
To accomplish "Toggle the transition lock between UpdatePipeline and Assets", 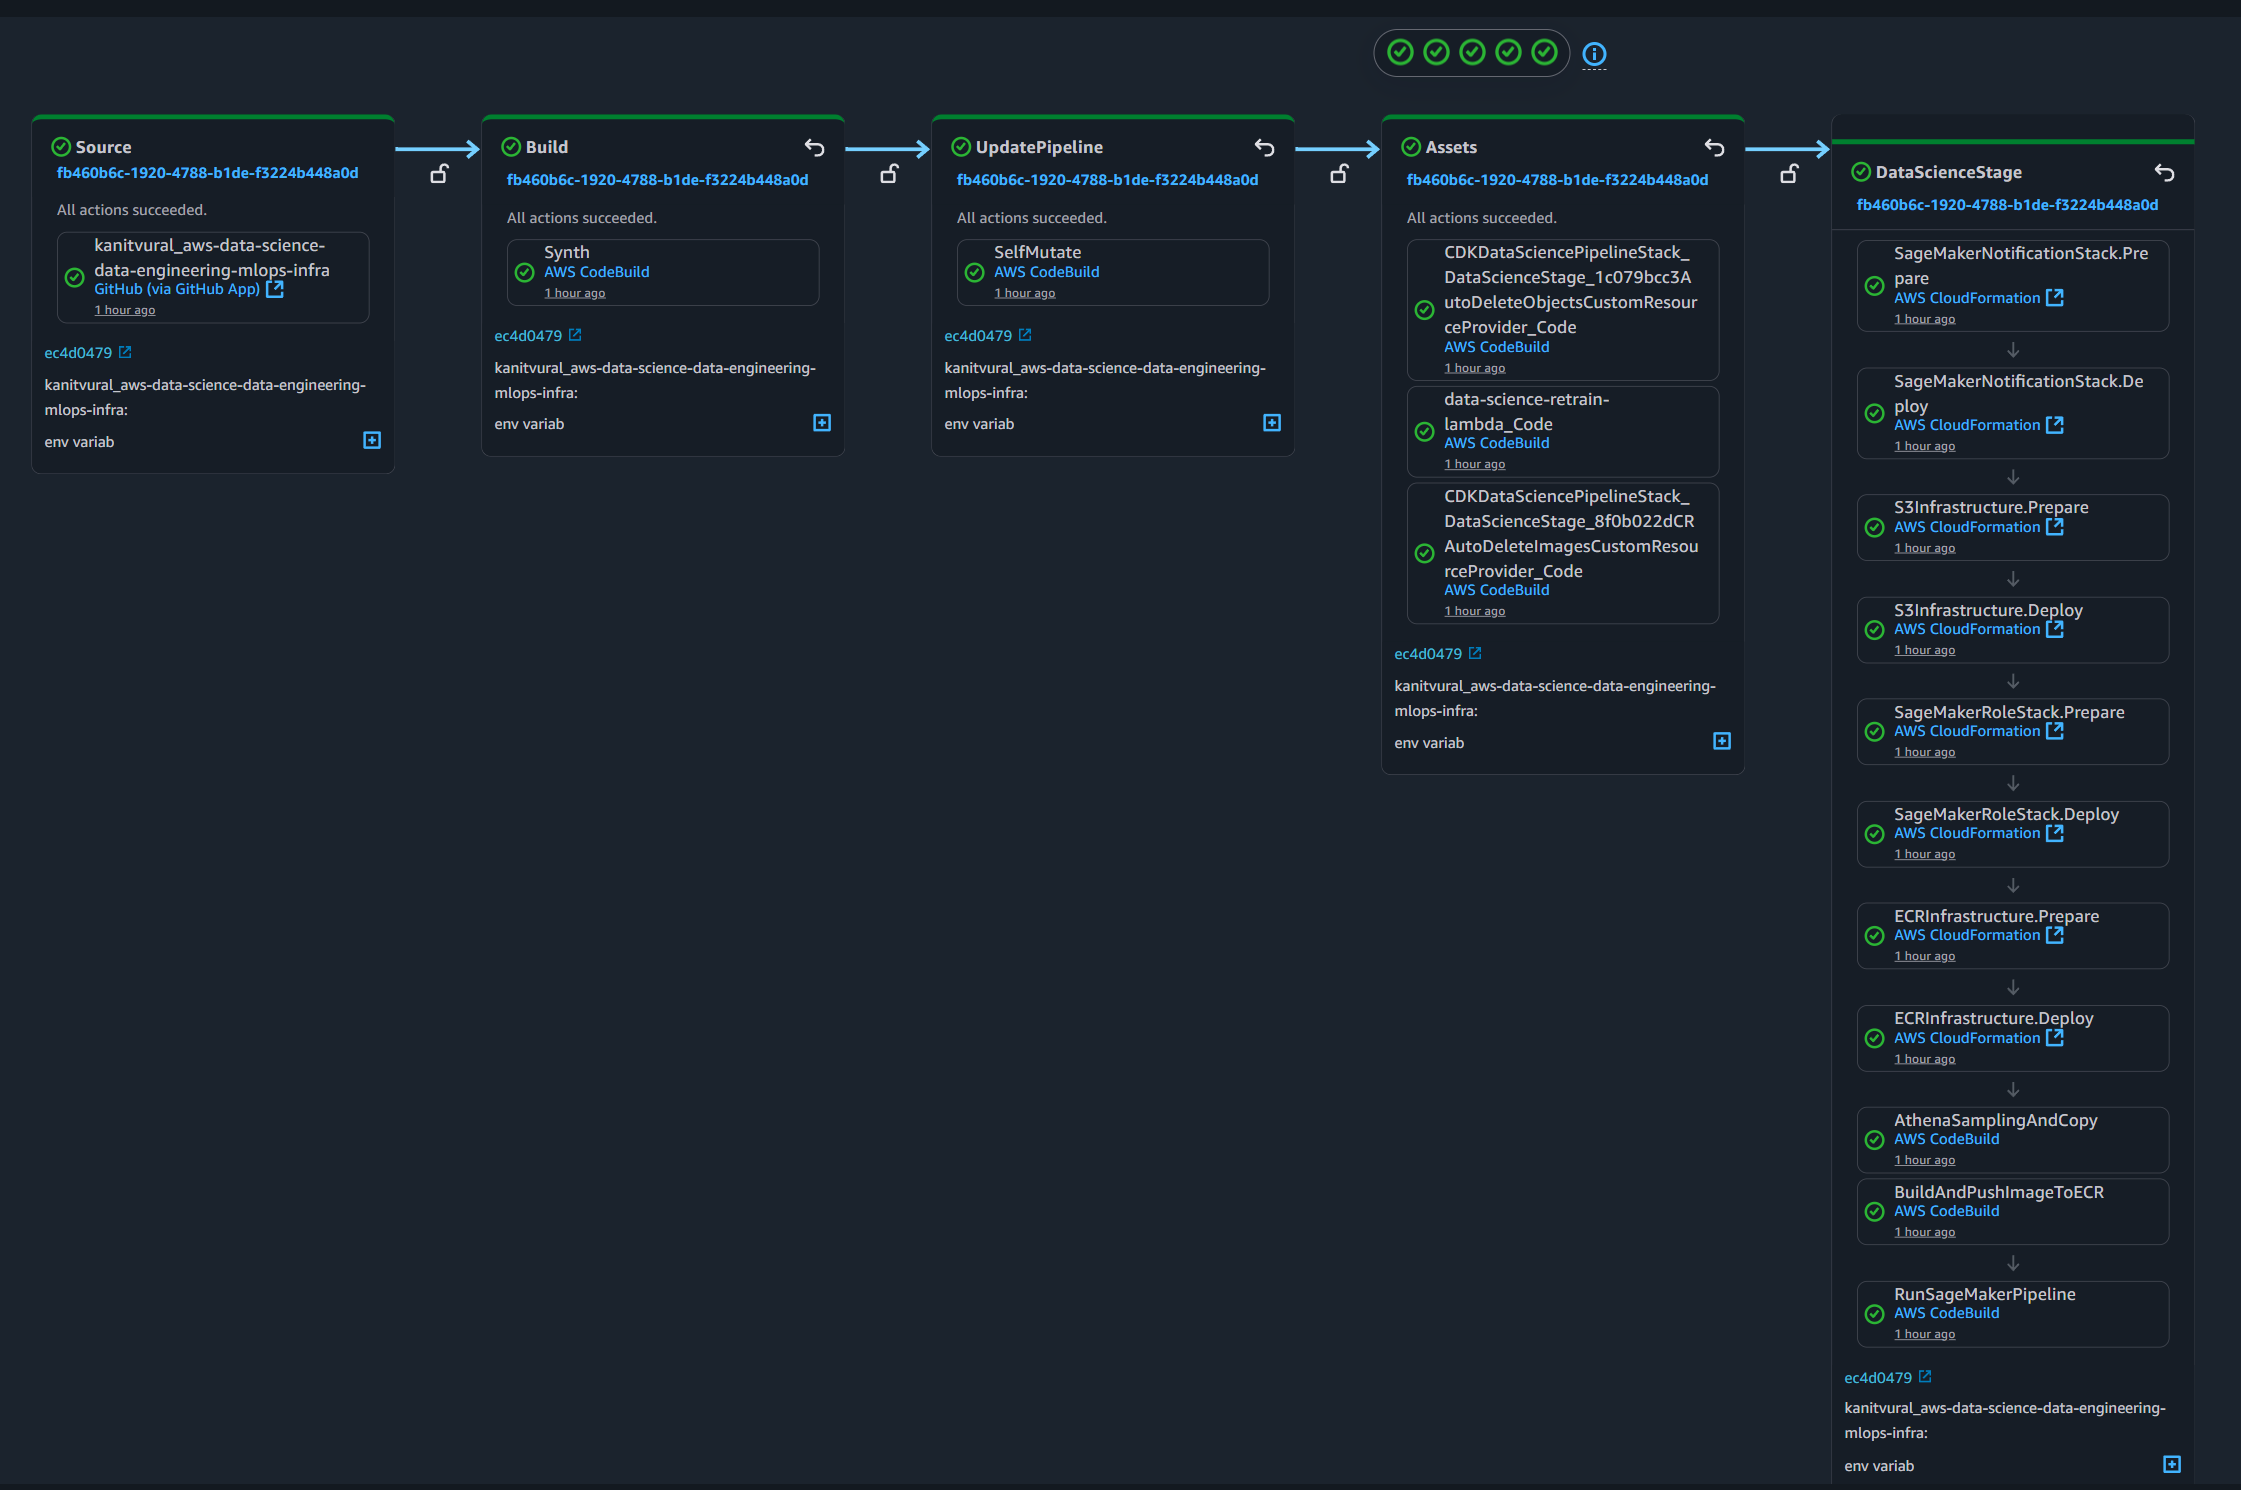I will pos(1339,174).
